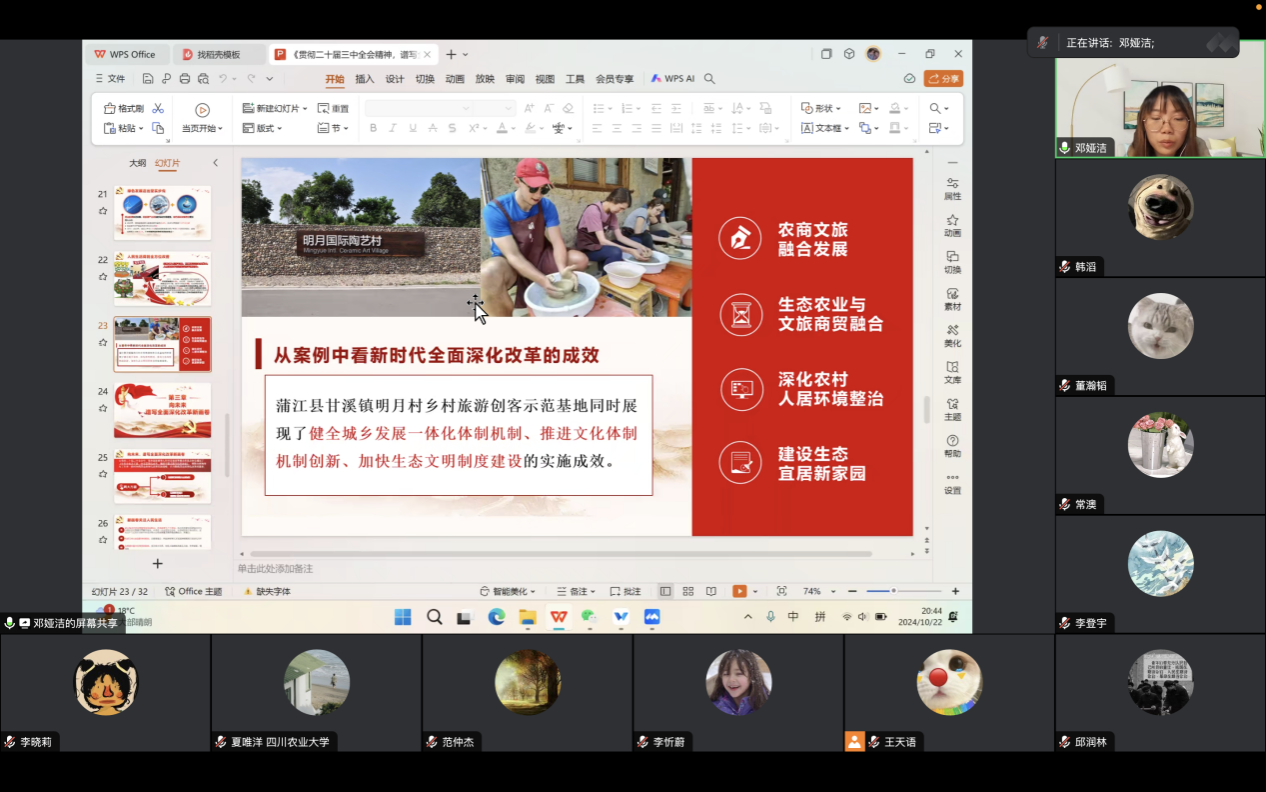Click the 美化 beautify sidebar icon
The width and height of the screenshot is (1266, 792).
point(952,335)
